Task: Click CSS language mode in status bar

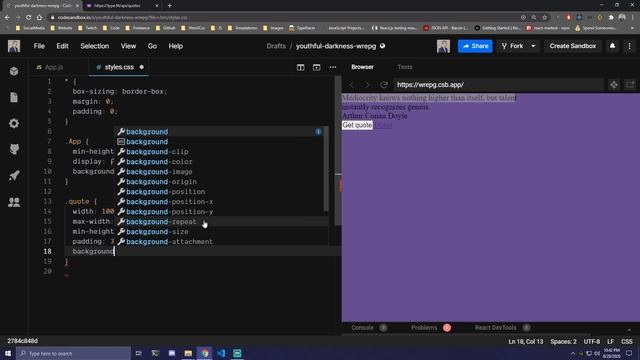Action: (x=627, y=341)
